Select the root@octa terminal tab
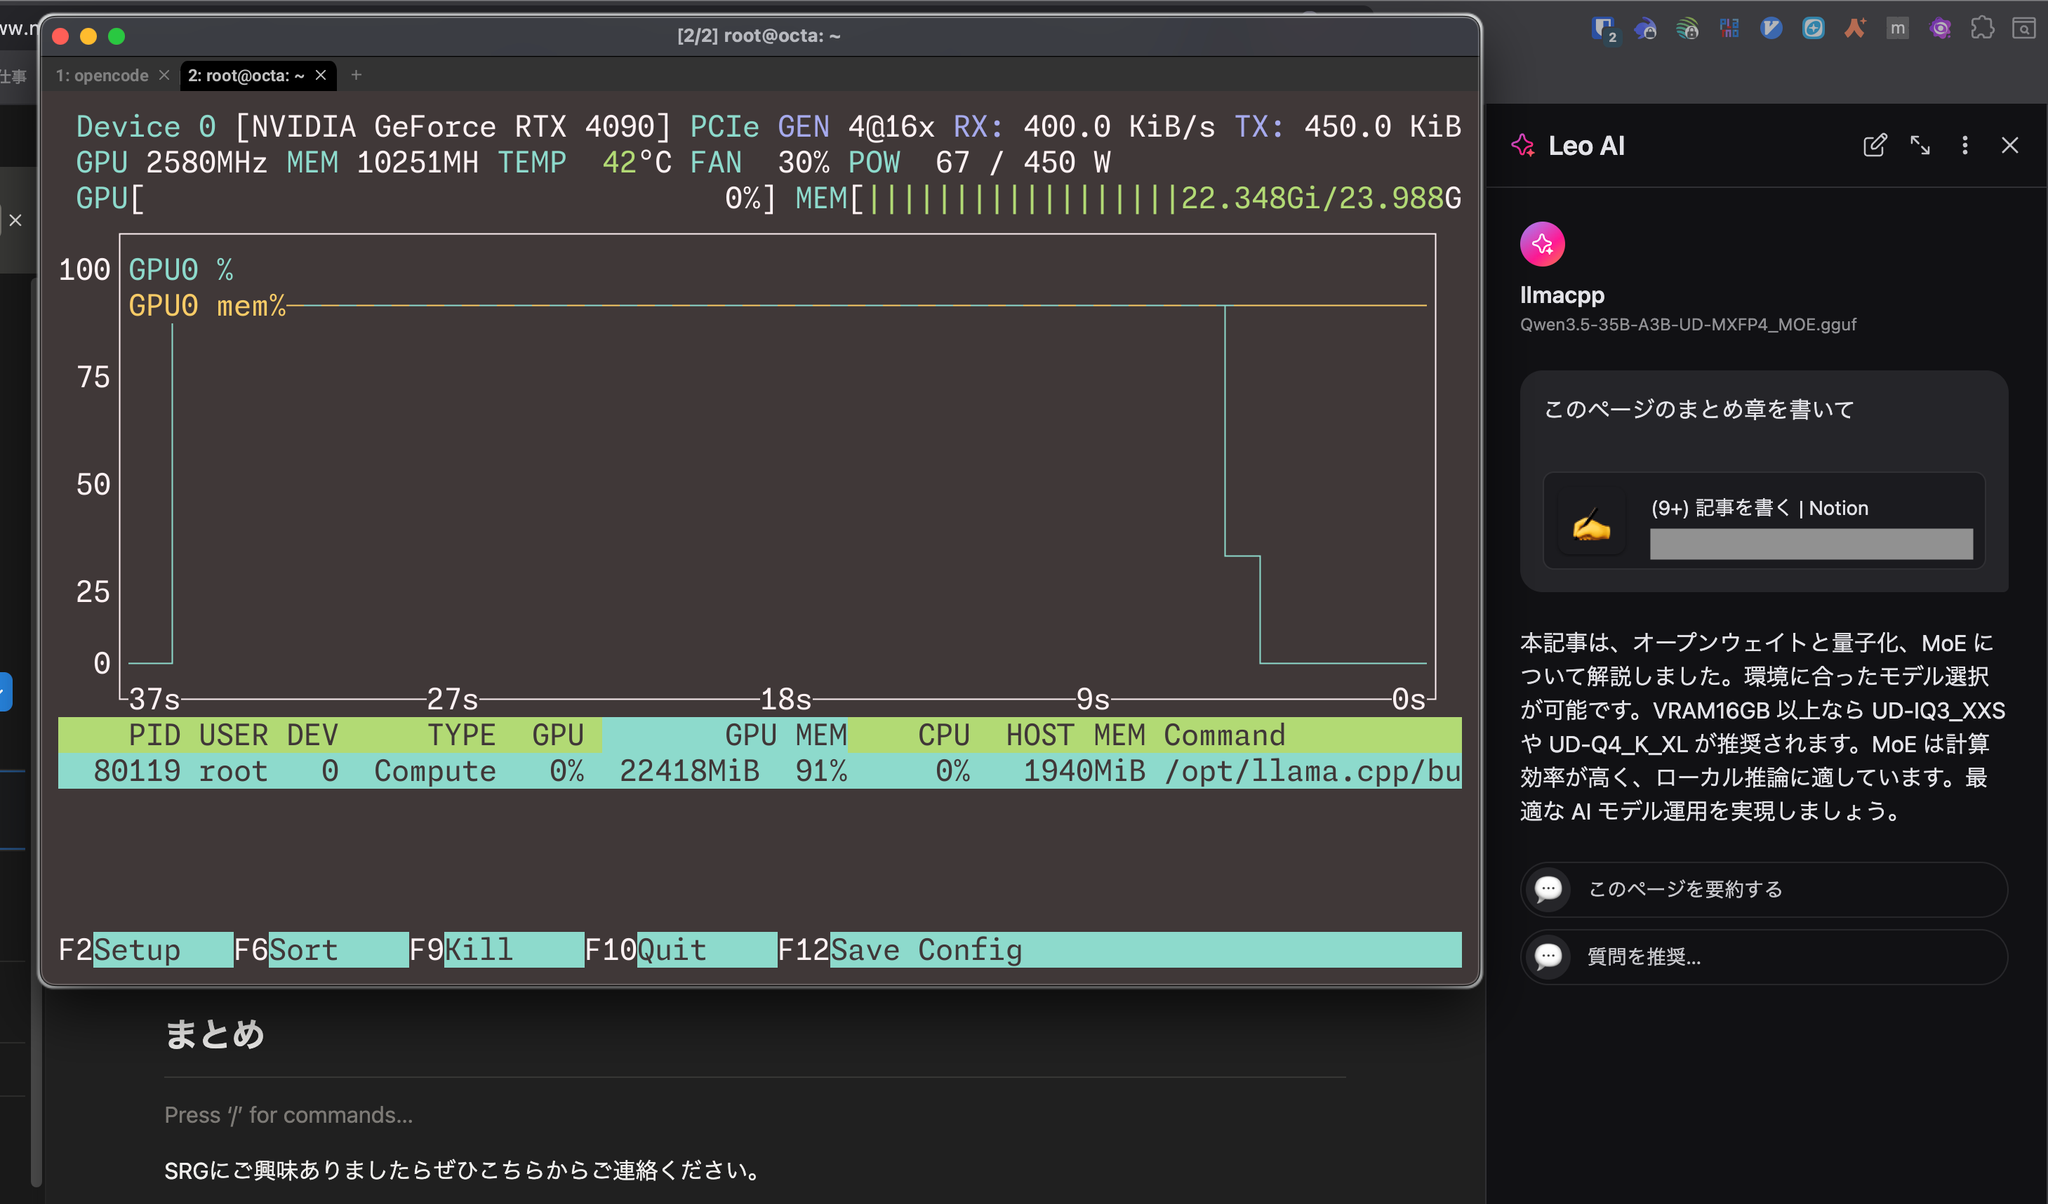 [x=246, y=76]
